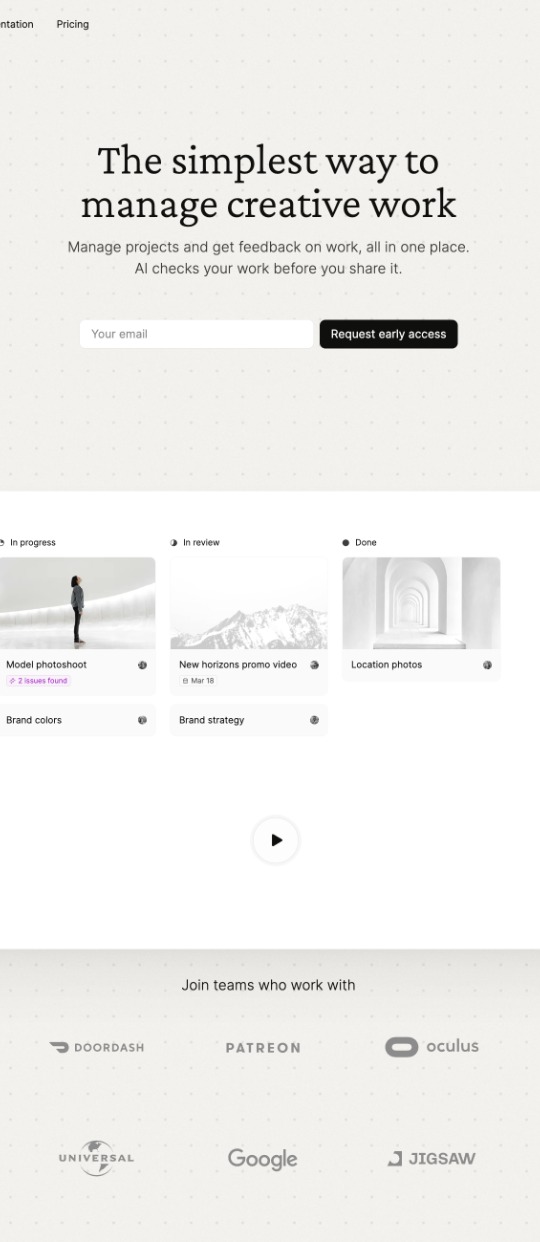The width and height of the screenshot is (540, 1242).
Task: Click the Model photoshoot title text
Action: [x=46, y=665]
